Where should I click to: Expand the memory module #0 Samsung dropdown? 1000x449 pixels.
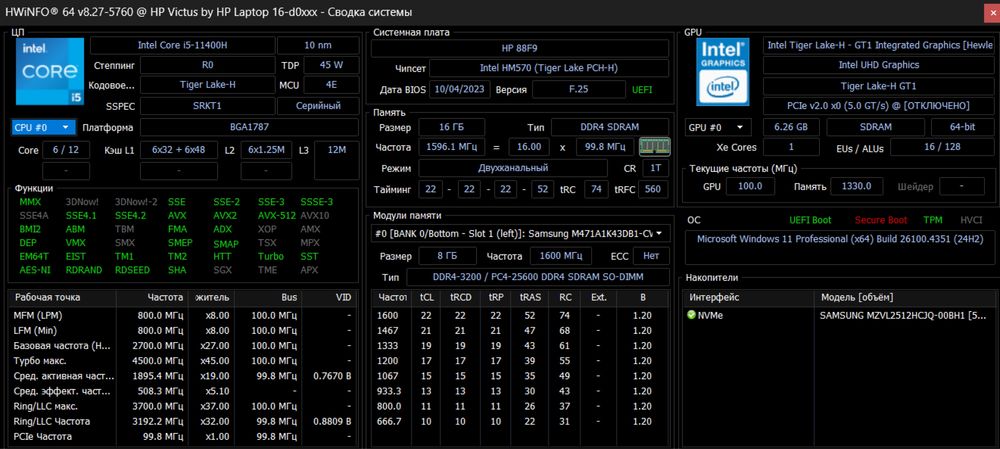tap(521, 233)
